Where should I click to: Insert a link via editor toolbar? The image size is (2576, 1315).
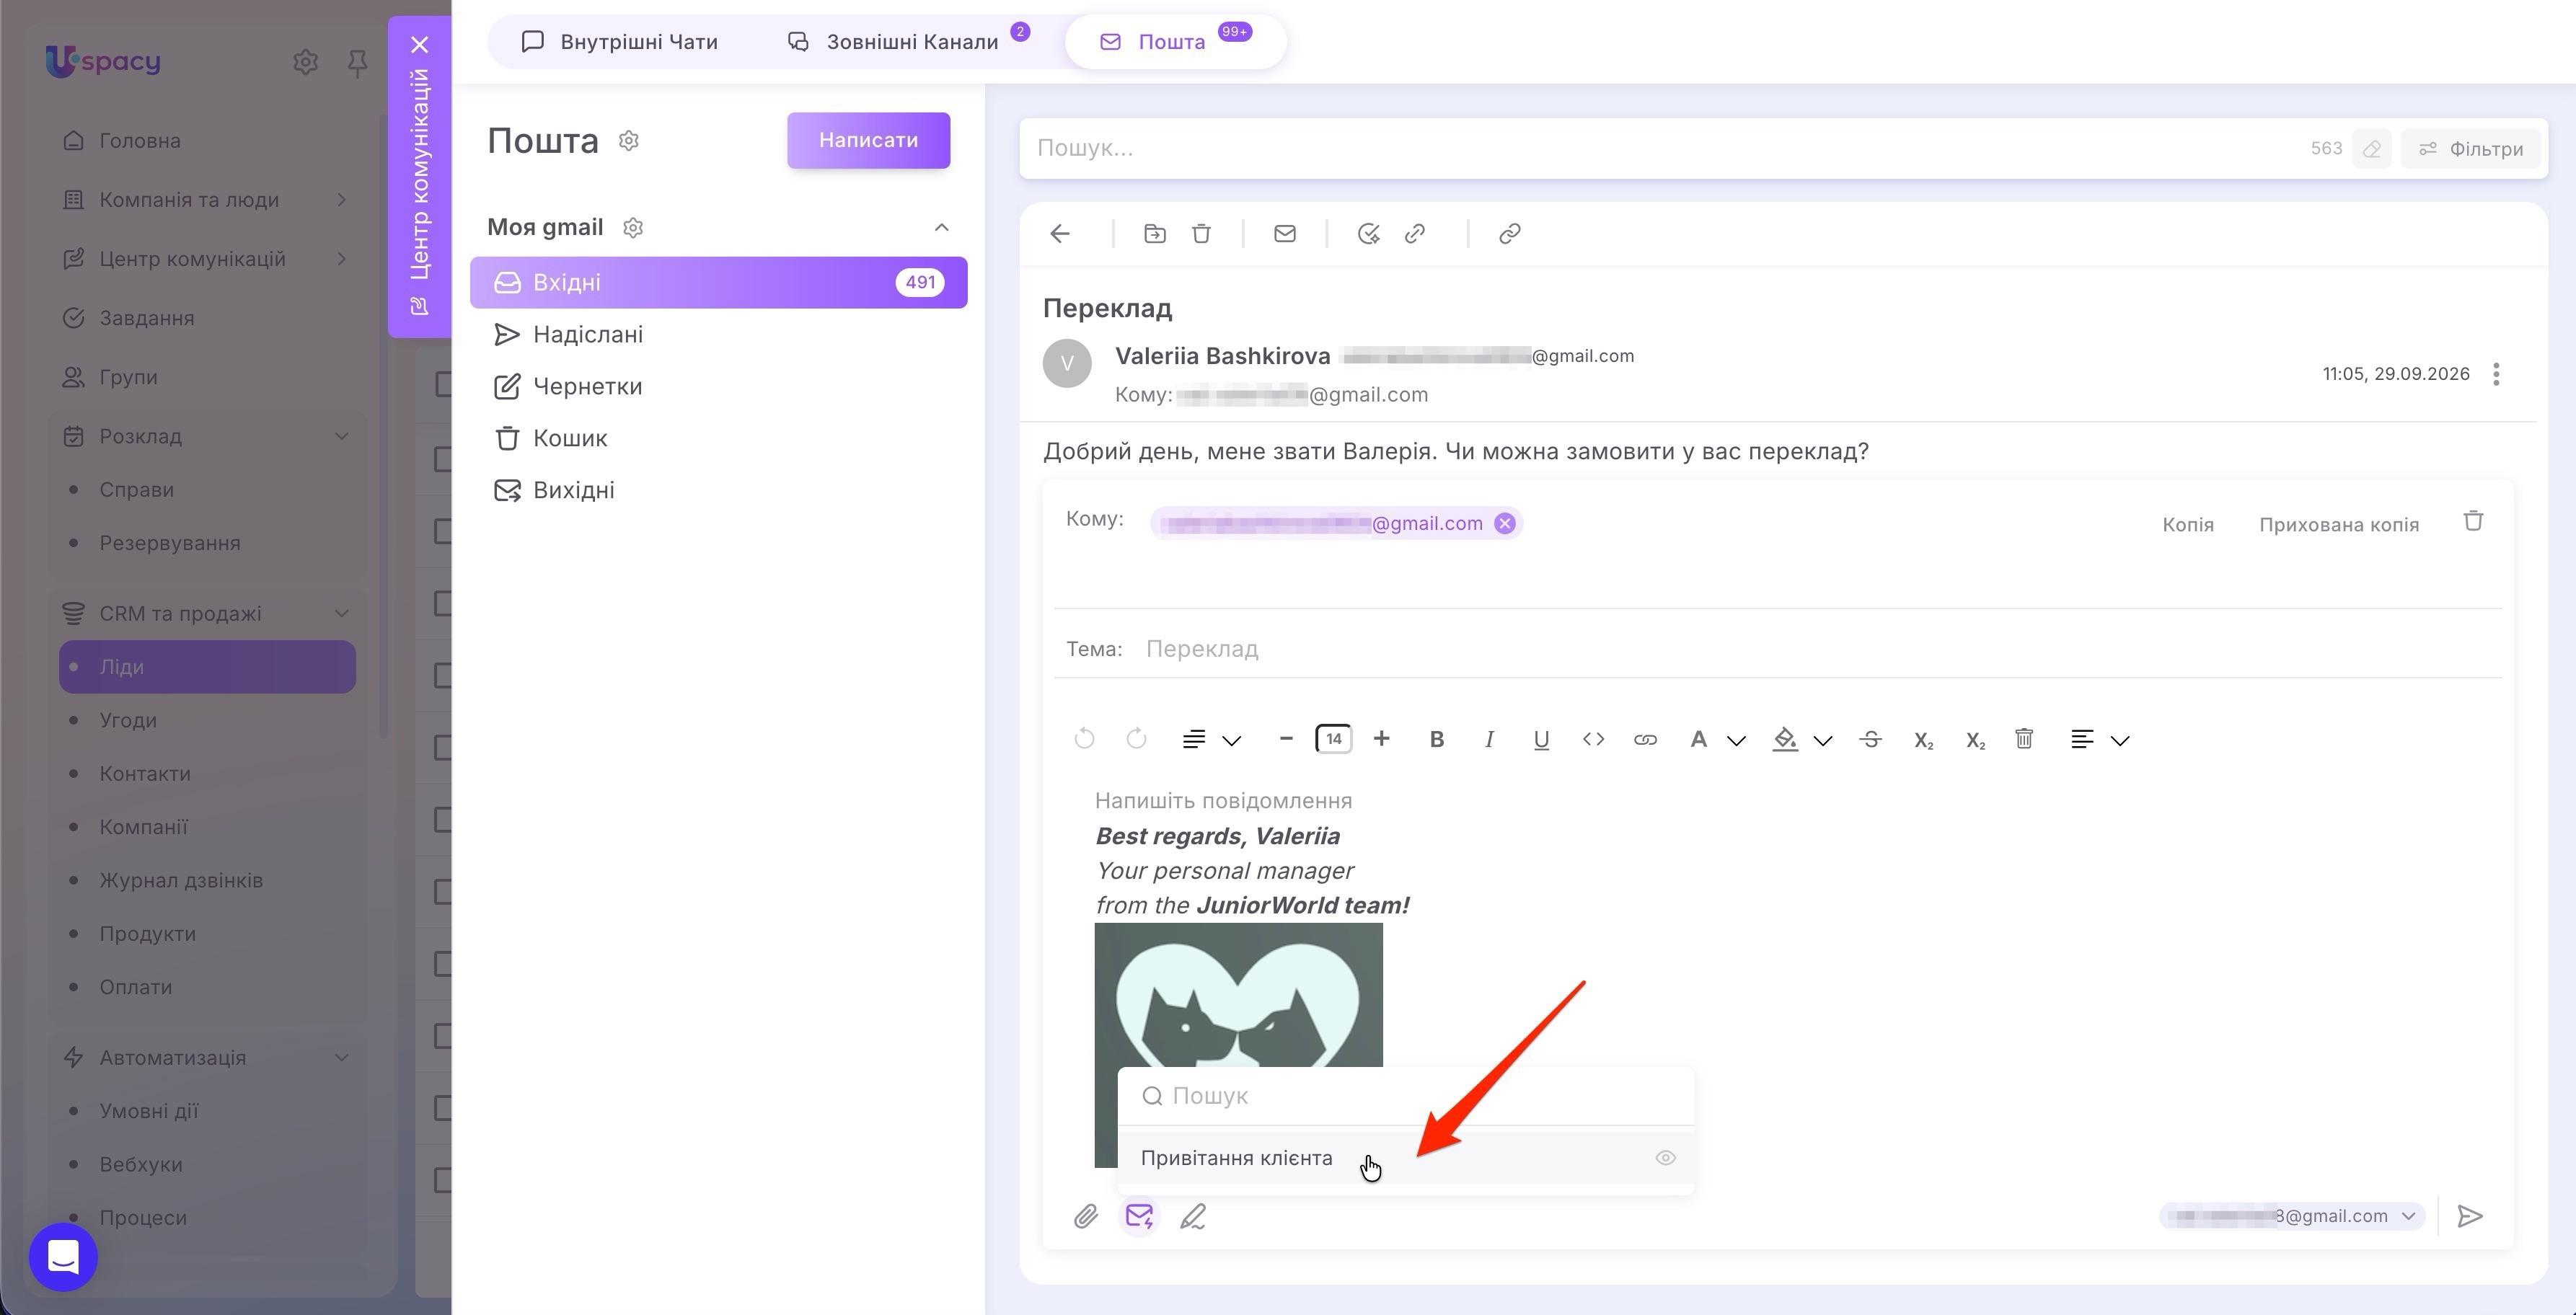coord(1645,740)
